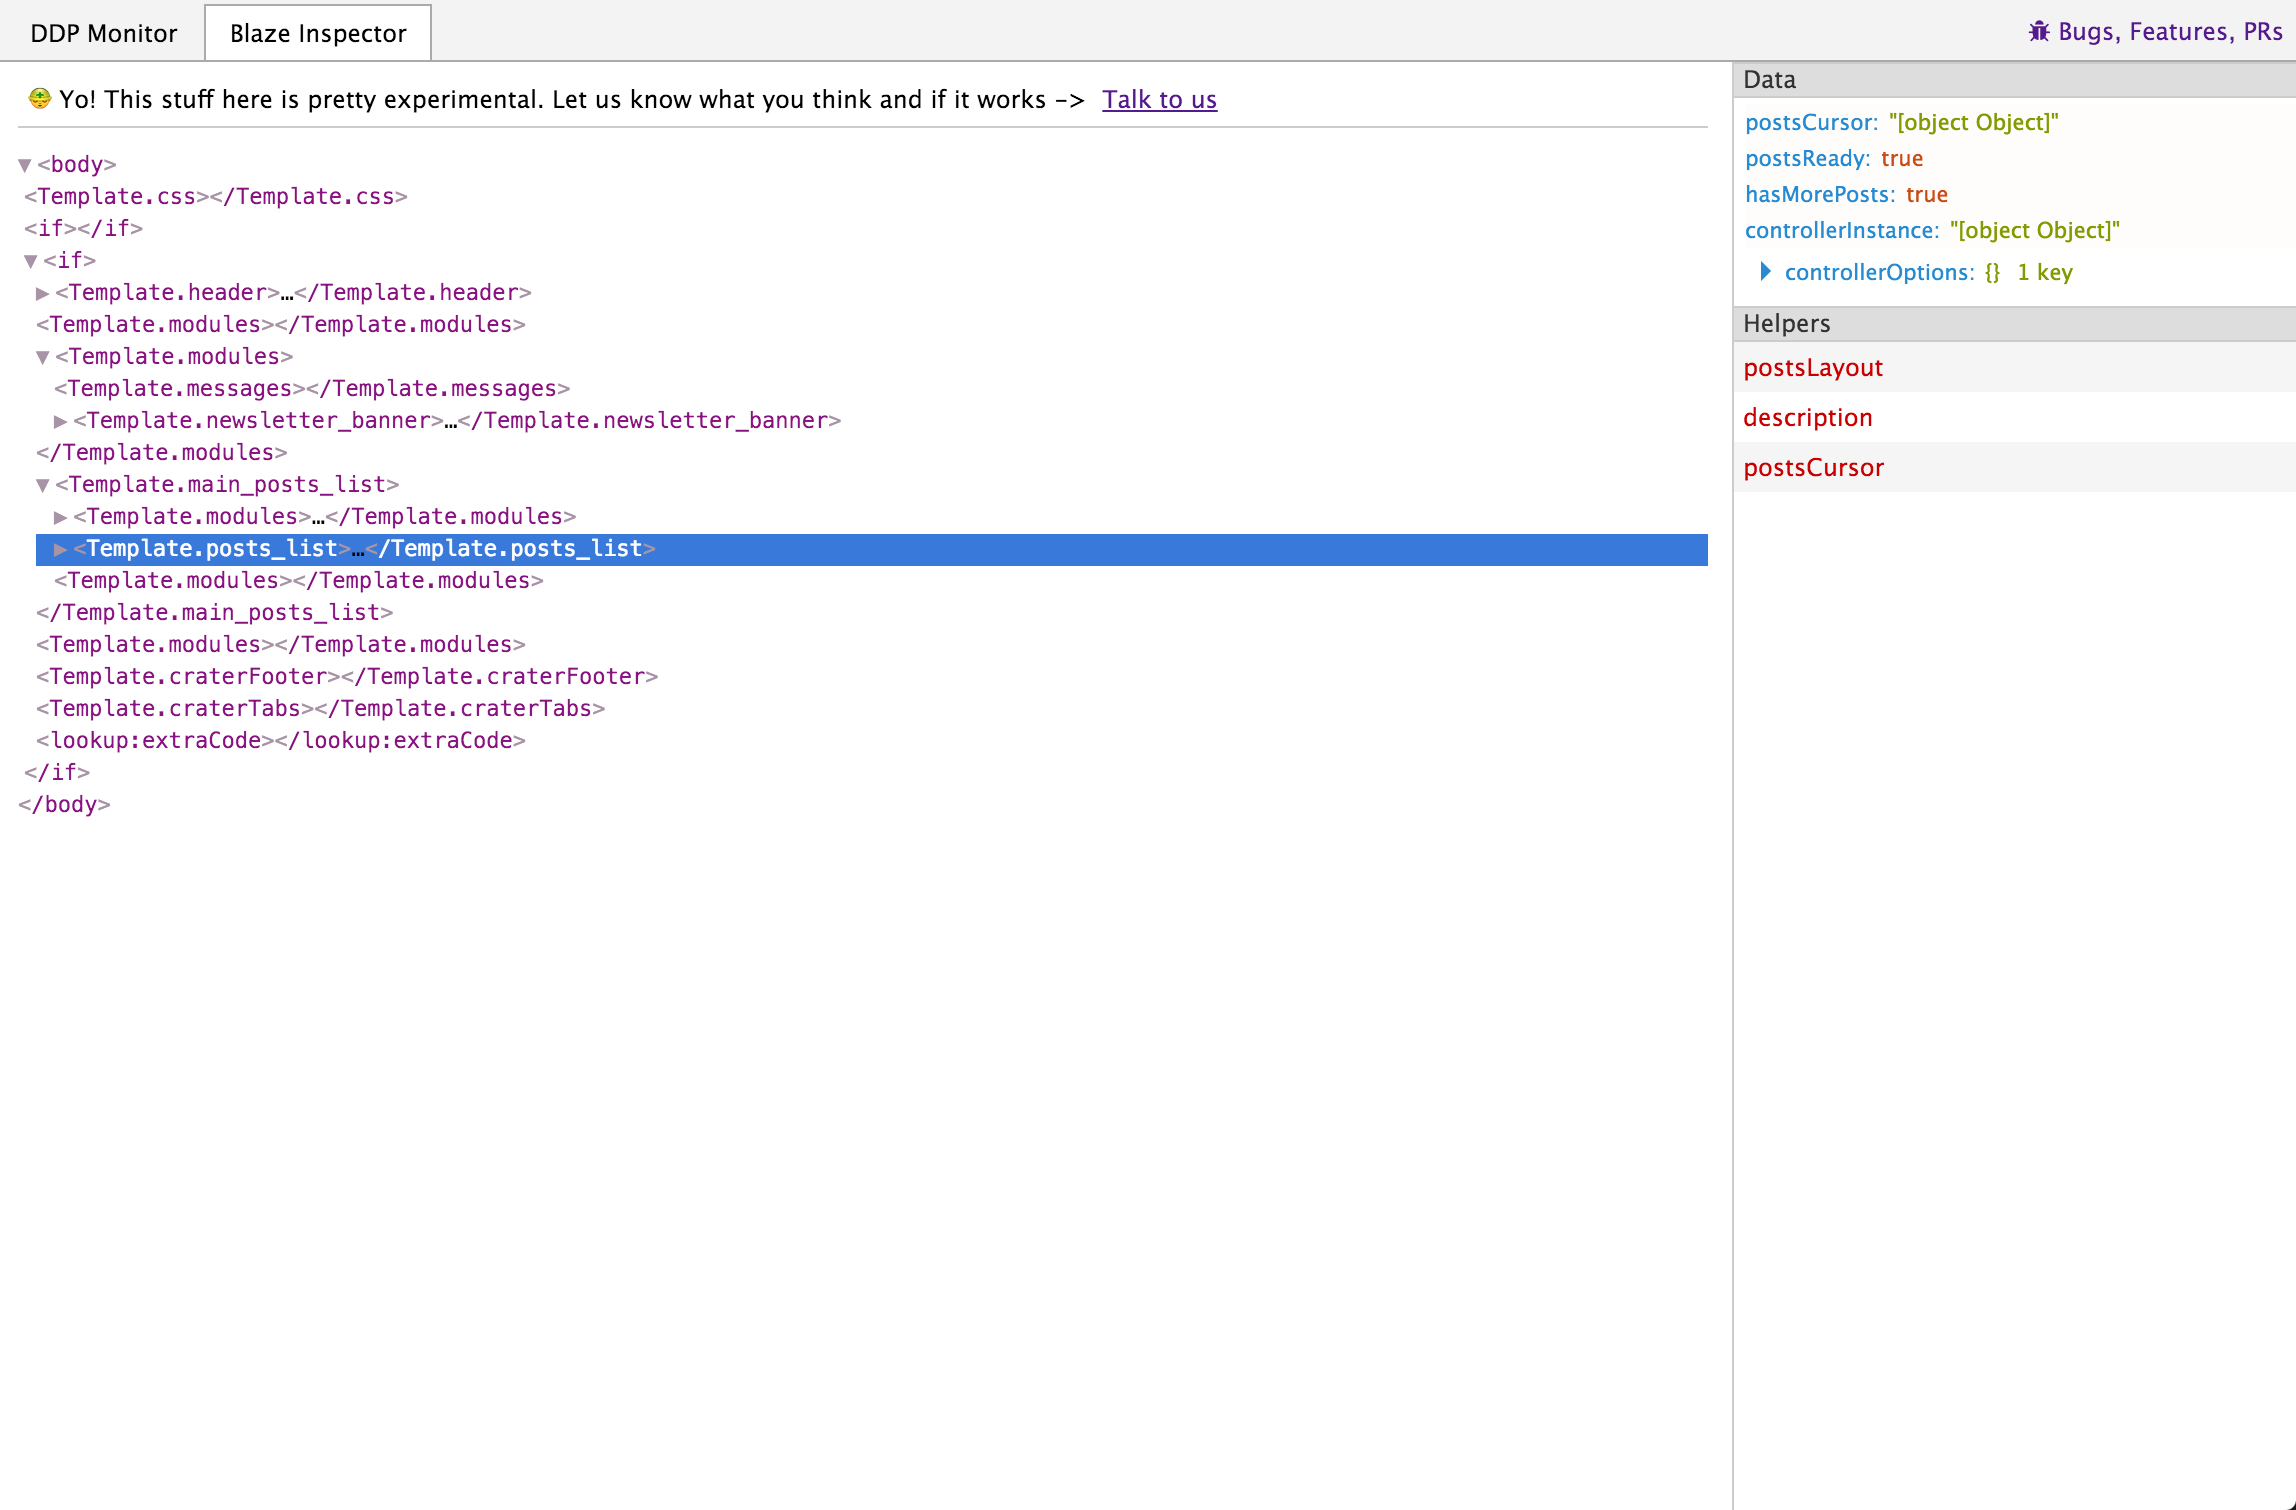Screen dimensions: 2296x1510
Task: Select the closing Template.modules tag row
Action: [162, 452]
